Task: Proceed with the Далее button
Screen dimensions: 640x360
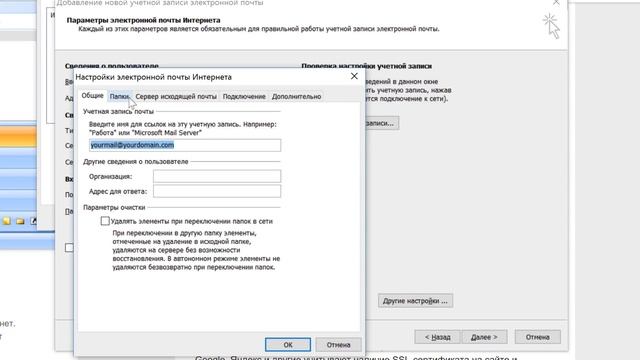Action: tap(484, 337)
